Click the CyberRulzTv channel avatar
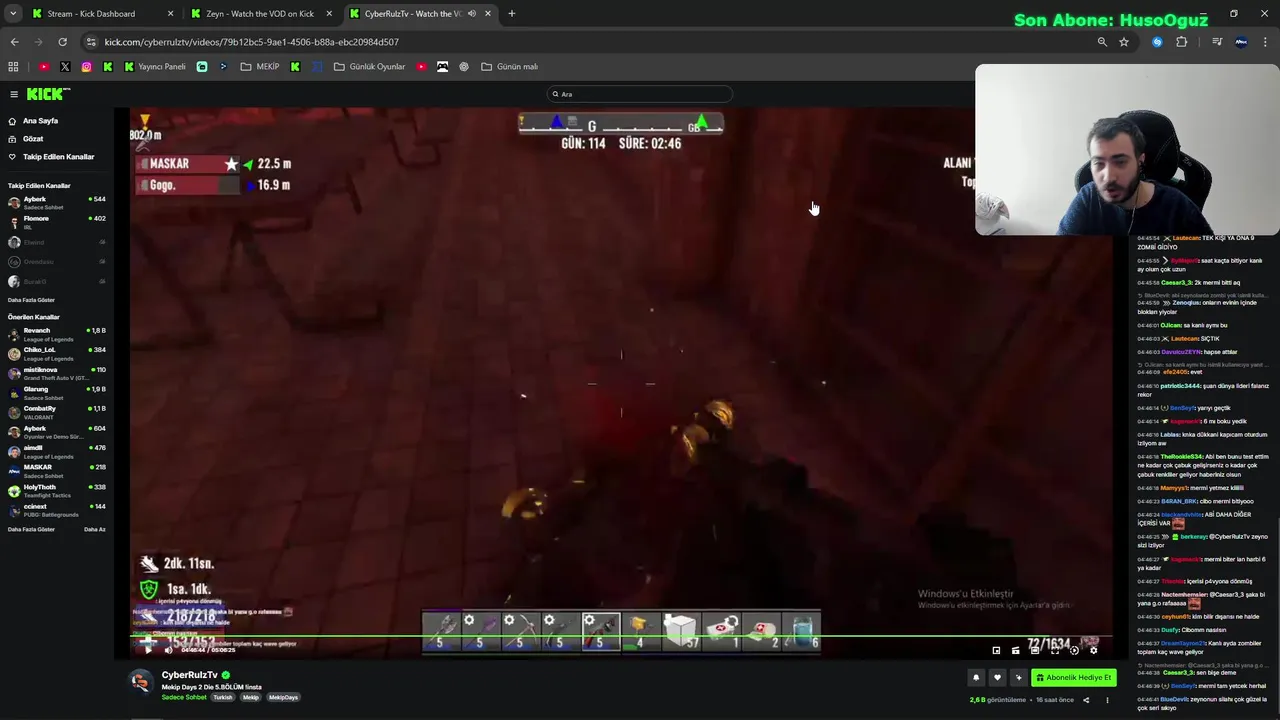 (142, 681)
